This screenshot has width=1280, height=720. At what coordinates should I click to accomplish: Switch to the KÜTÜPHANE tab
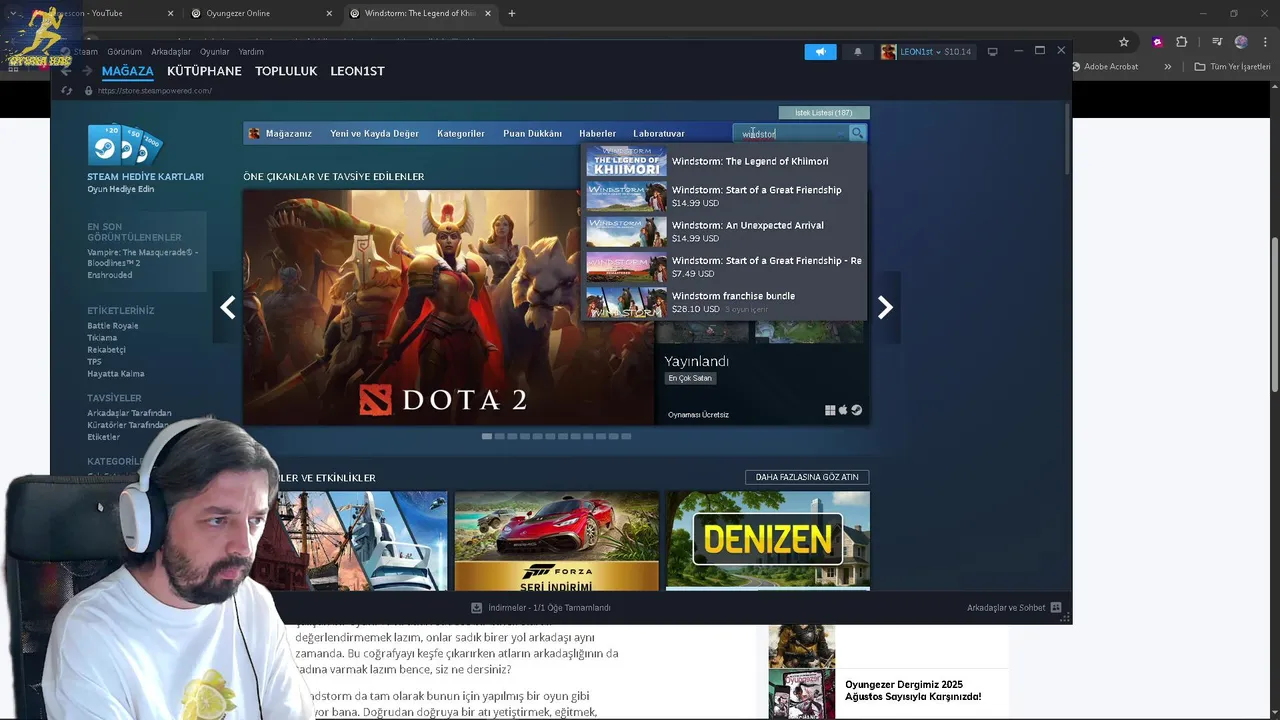coord(204,71)
